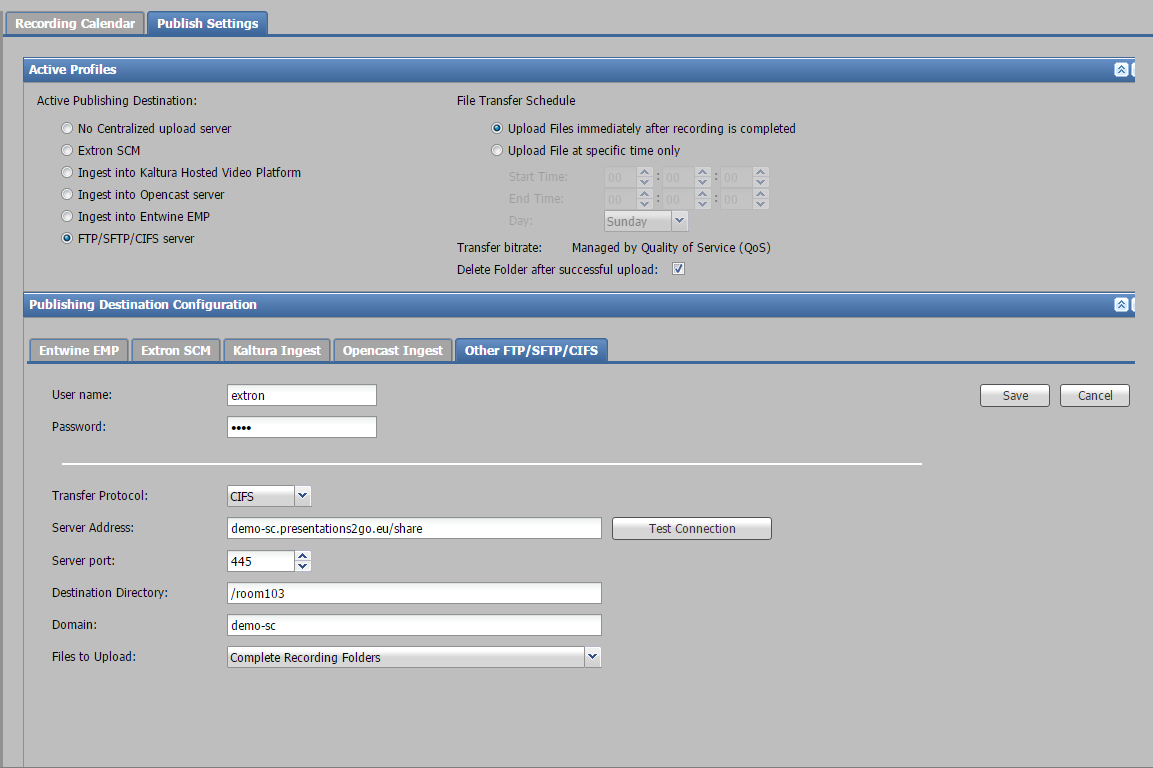Increase End Time minutes value
The image size is (1153, 768).
702,194
